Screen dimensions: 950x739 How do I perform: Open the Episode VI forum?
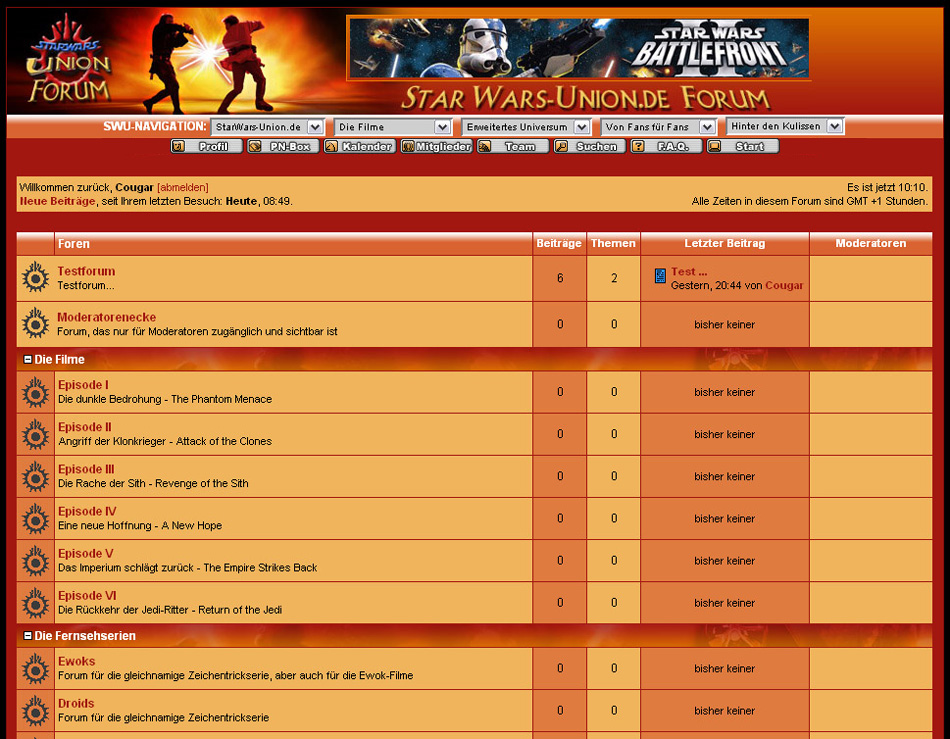(87, 595)
